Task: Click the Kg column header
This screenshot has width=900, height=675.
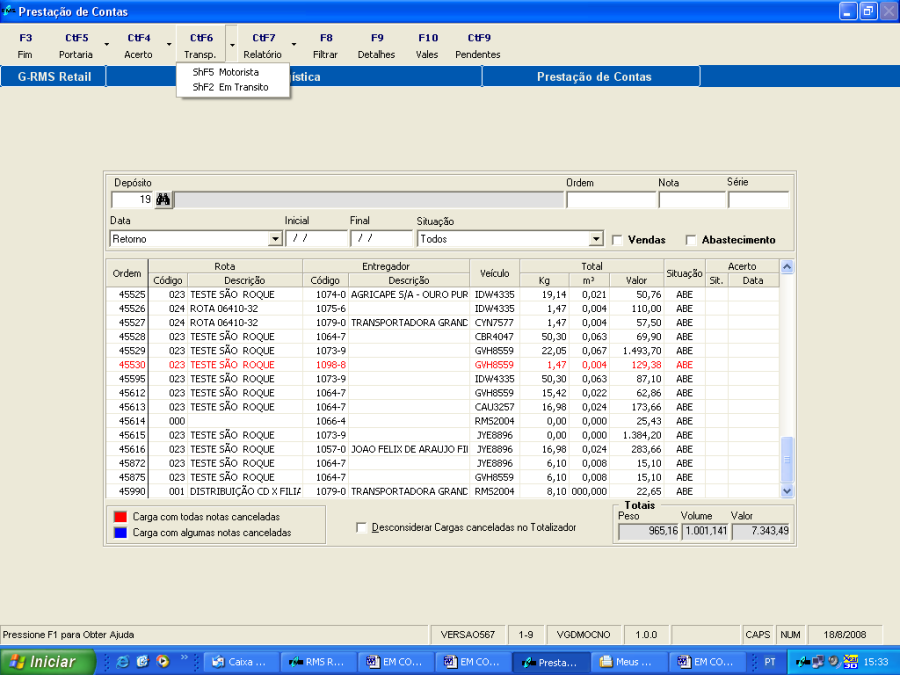Action: point(544,280)
